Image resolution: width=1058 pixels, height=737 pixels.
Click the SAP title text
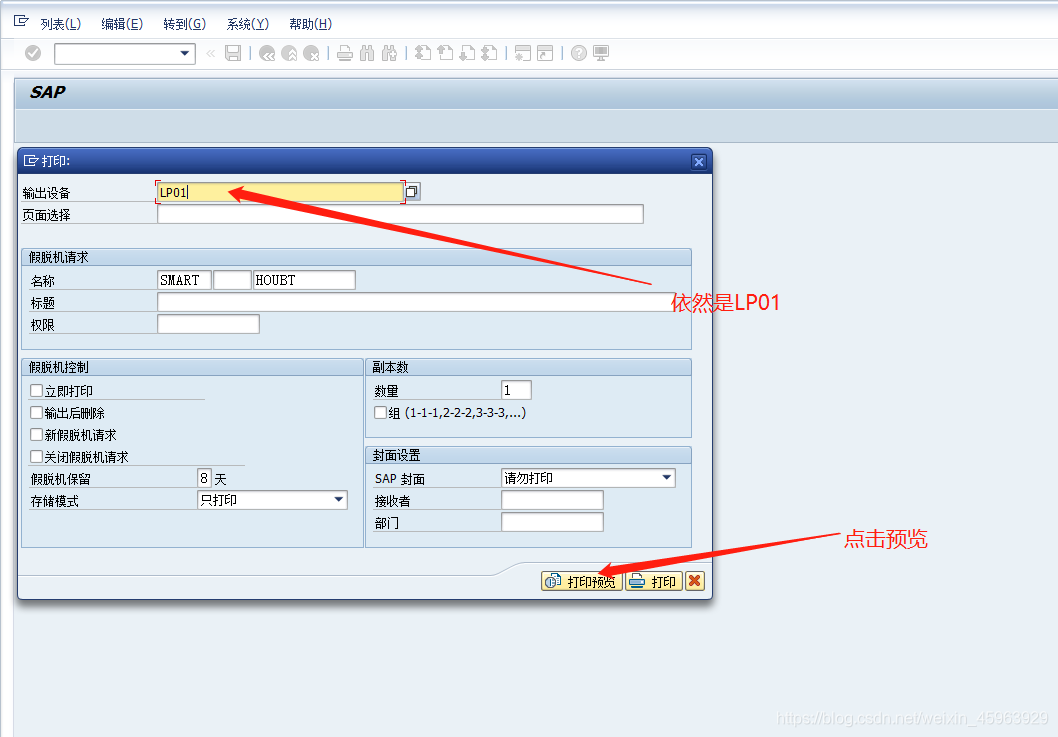click(48, 92)
